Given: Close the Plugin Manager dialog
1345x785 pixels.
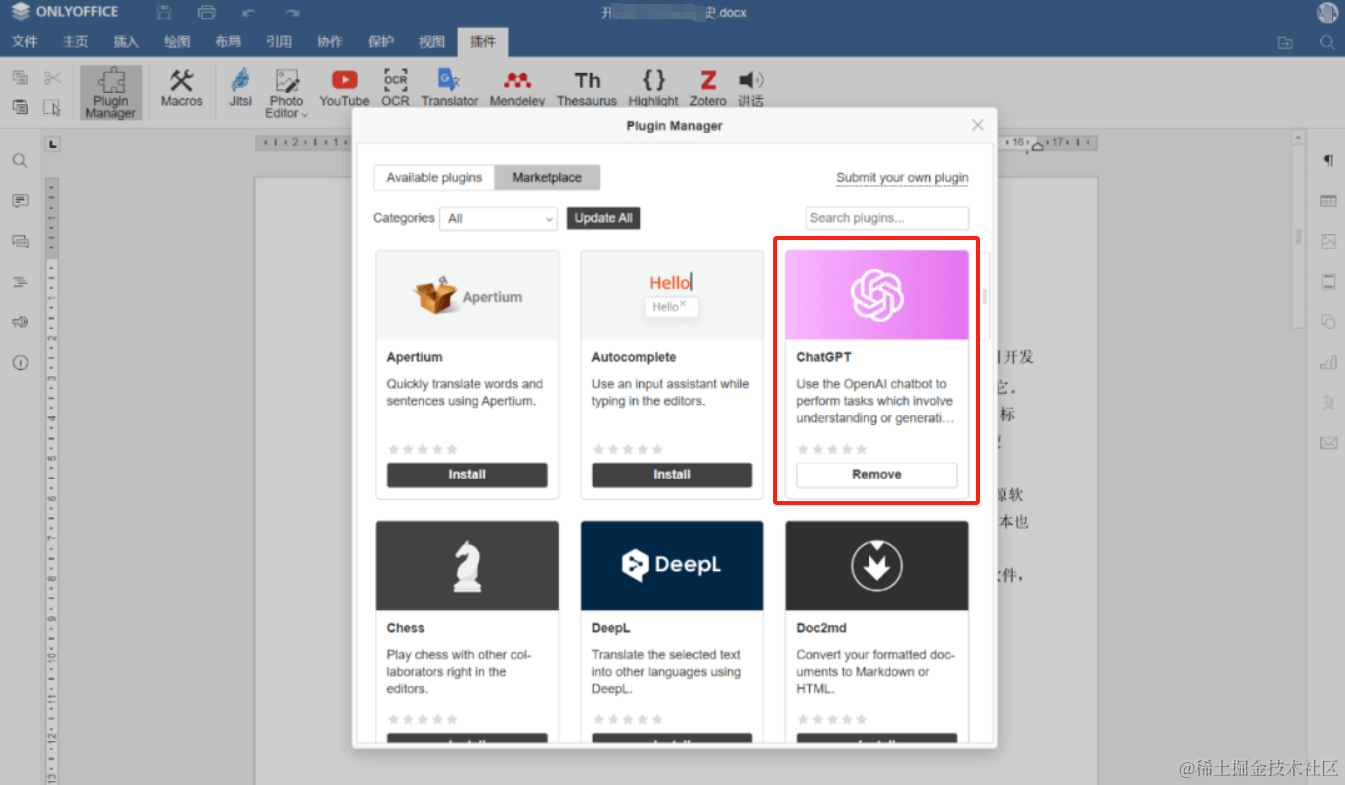Looking at the screenshot, I should click(978, 125).
